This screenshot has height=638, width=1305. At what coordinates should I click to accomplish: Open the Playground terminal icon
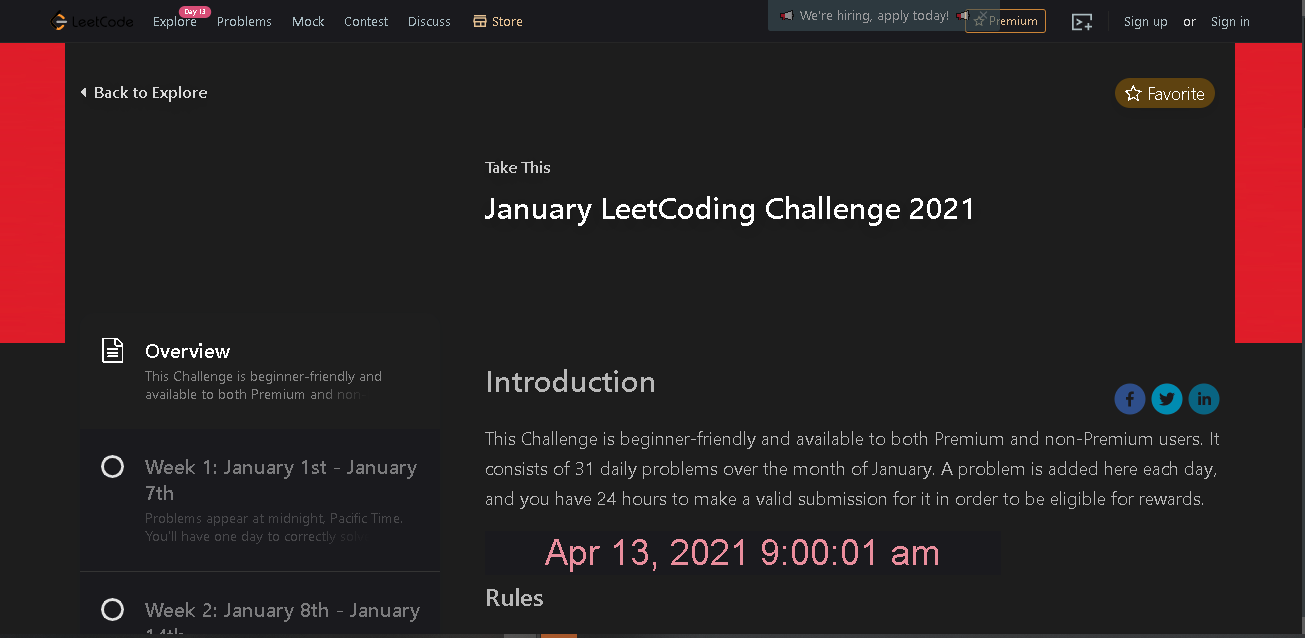(1081, 22)
